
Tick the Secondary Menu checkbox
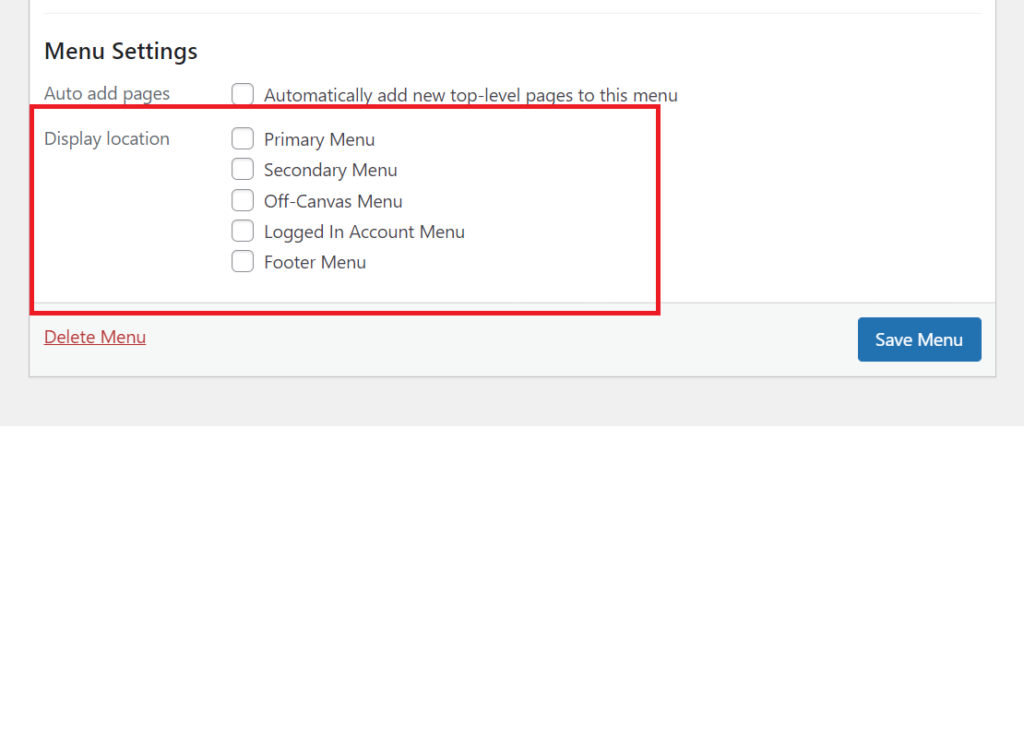coord(242,169)
